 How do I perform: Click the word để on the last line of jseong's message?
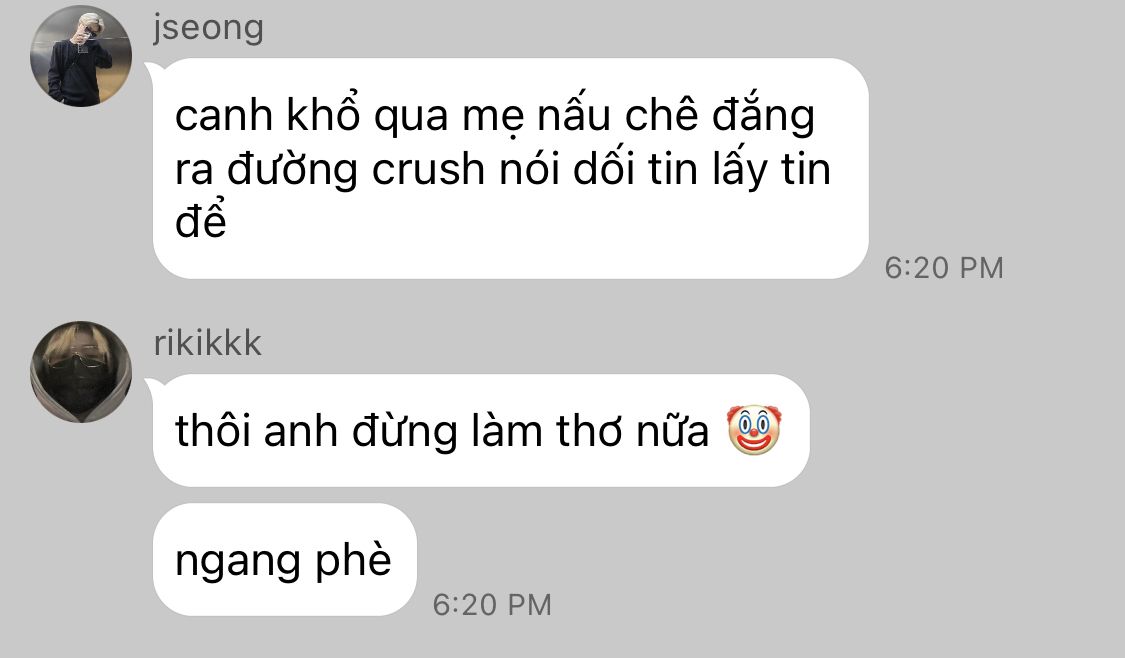201,219
